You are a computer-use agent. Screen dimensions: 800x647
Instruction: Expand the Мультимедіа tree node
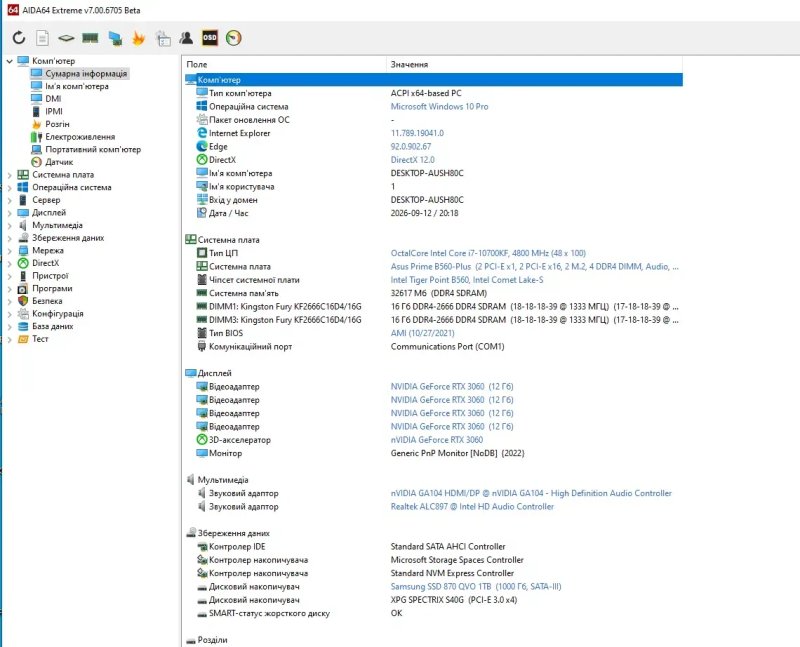9,226
